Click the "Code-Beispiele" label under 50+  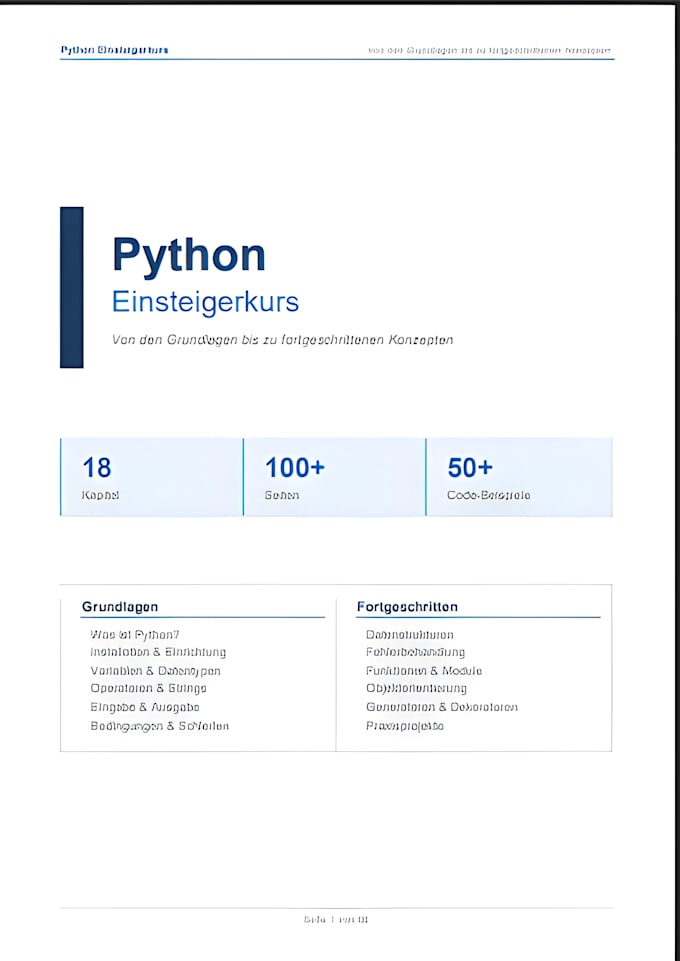[489, 495]
